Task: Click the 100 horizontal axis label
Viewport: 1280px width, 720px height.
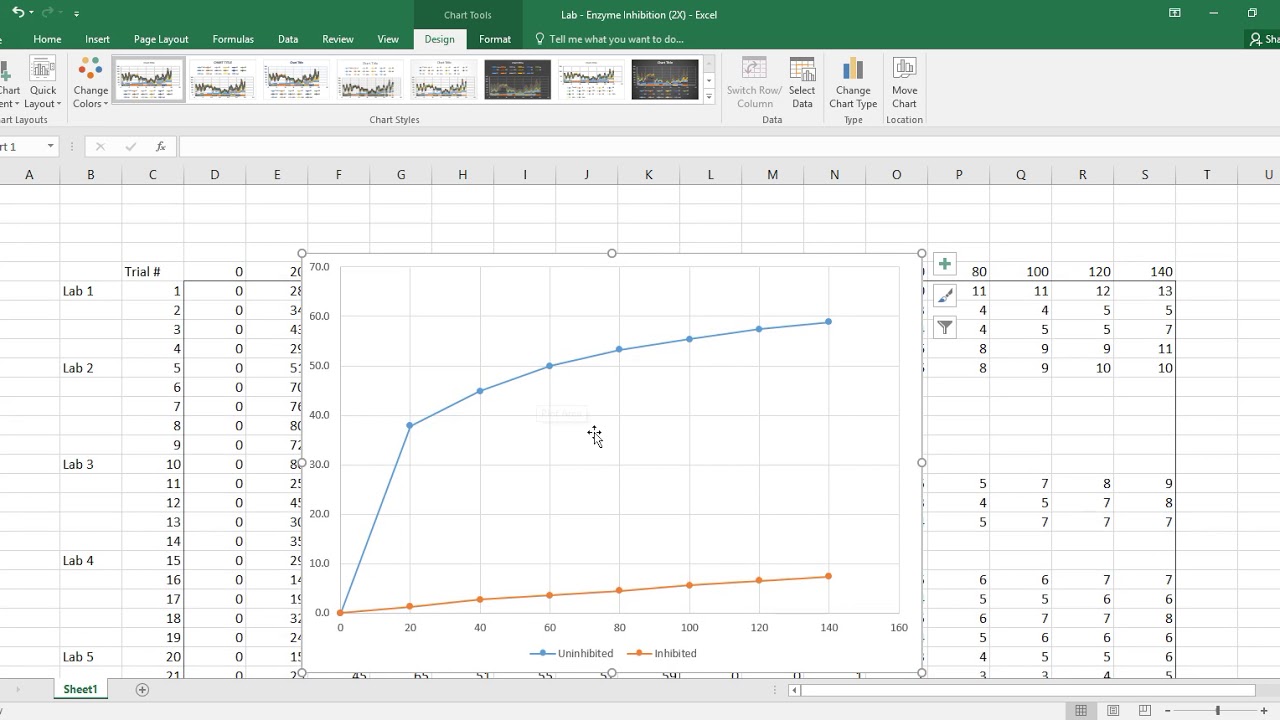Action: (x=689, y=628)
